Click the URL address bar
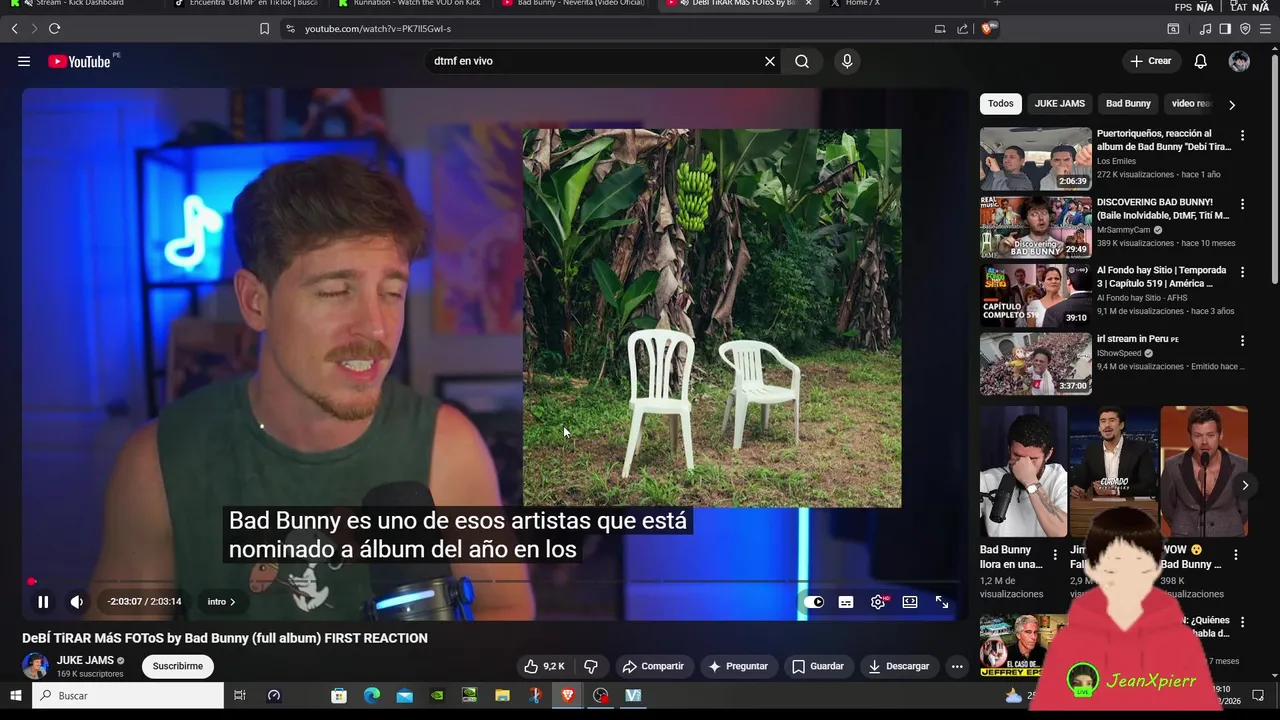Viewport: 1280px width, 720px height. pos(600,29)
